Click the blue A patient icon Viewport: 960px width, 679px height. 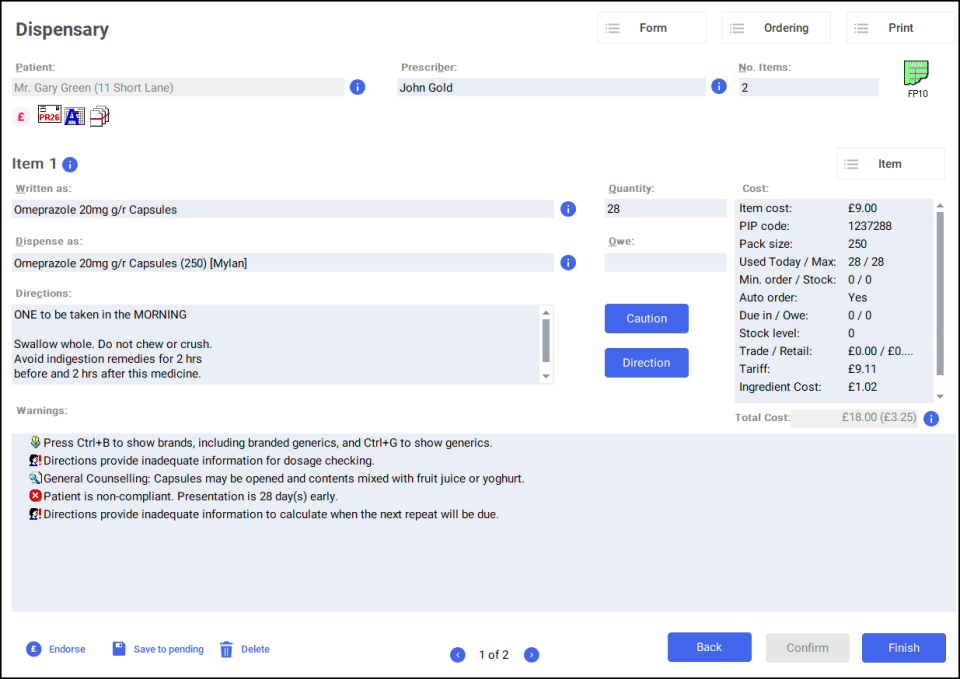point(75,116)
